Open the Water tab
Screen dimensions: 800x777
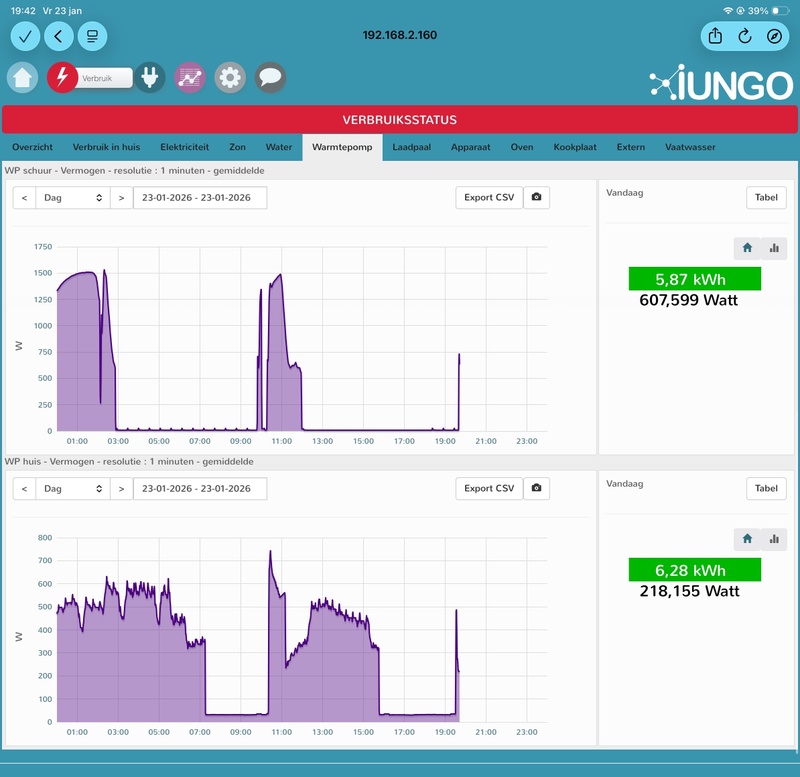[x=279, y=147]
